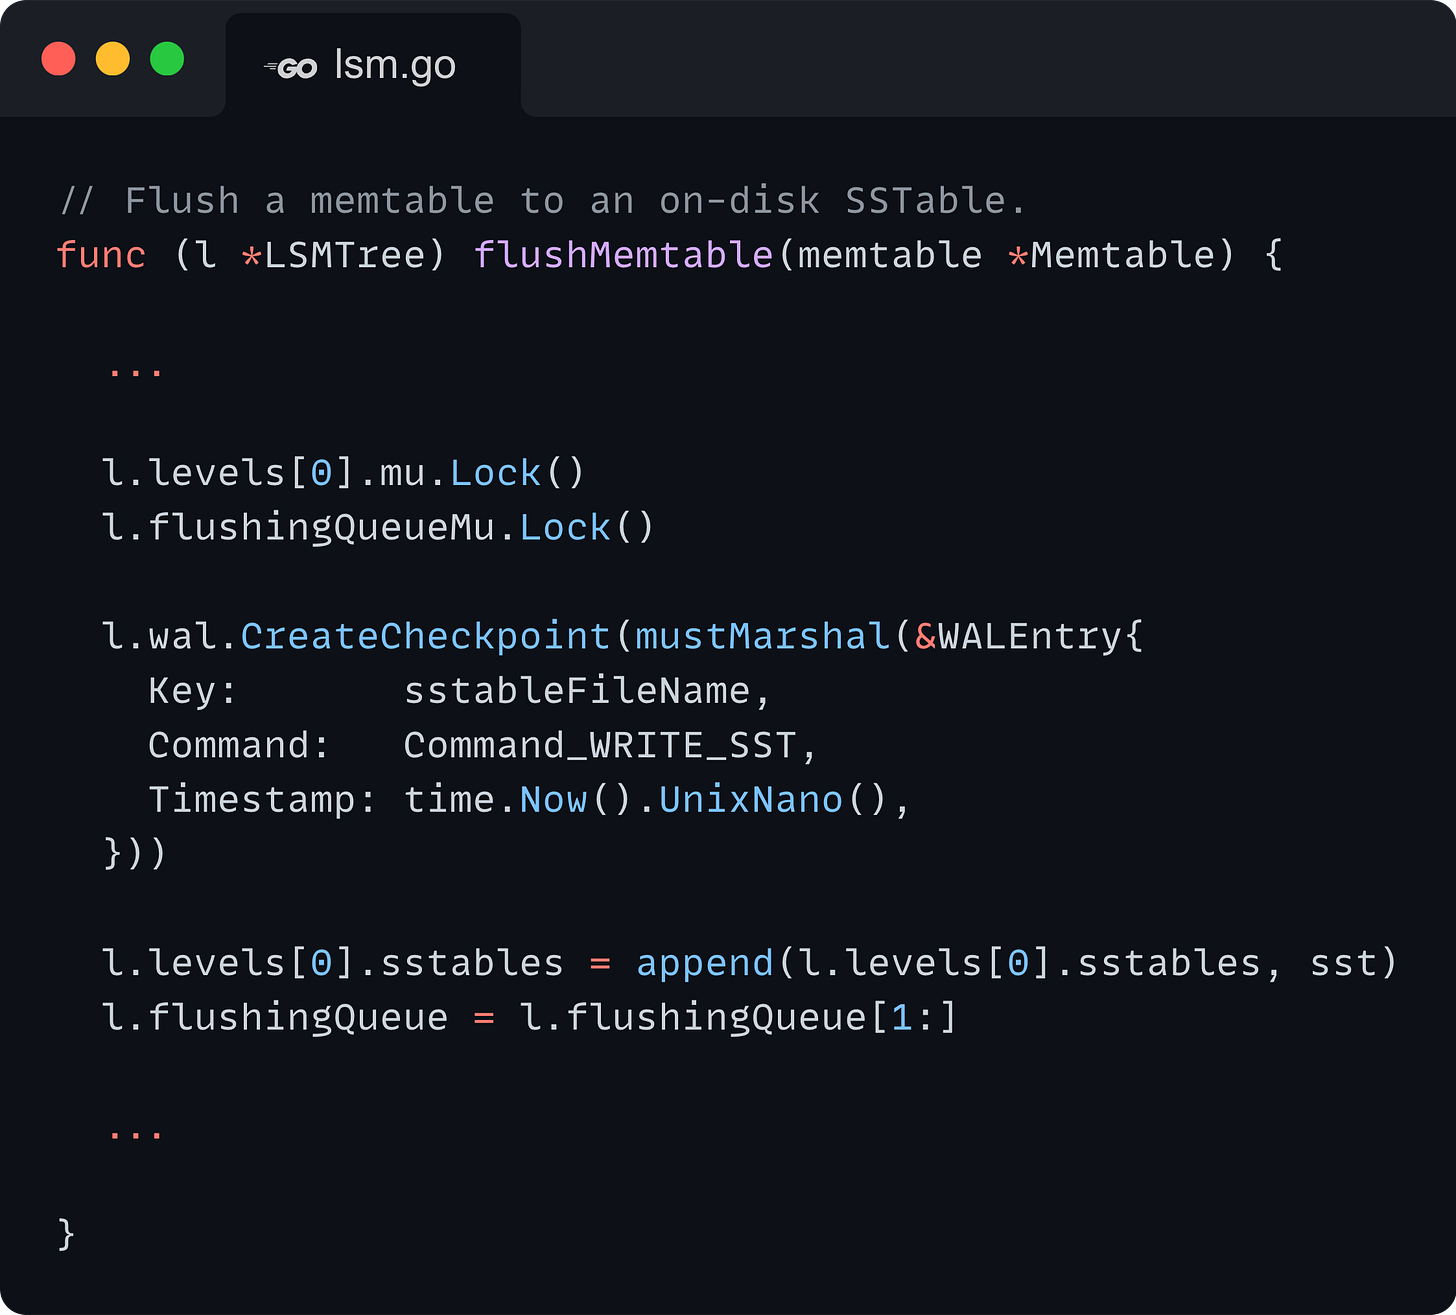Click the green zoom circle icon
Viewport: 1456px width, 1315px height.
[x=167, y=59]
